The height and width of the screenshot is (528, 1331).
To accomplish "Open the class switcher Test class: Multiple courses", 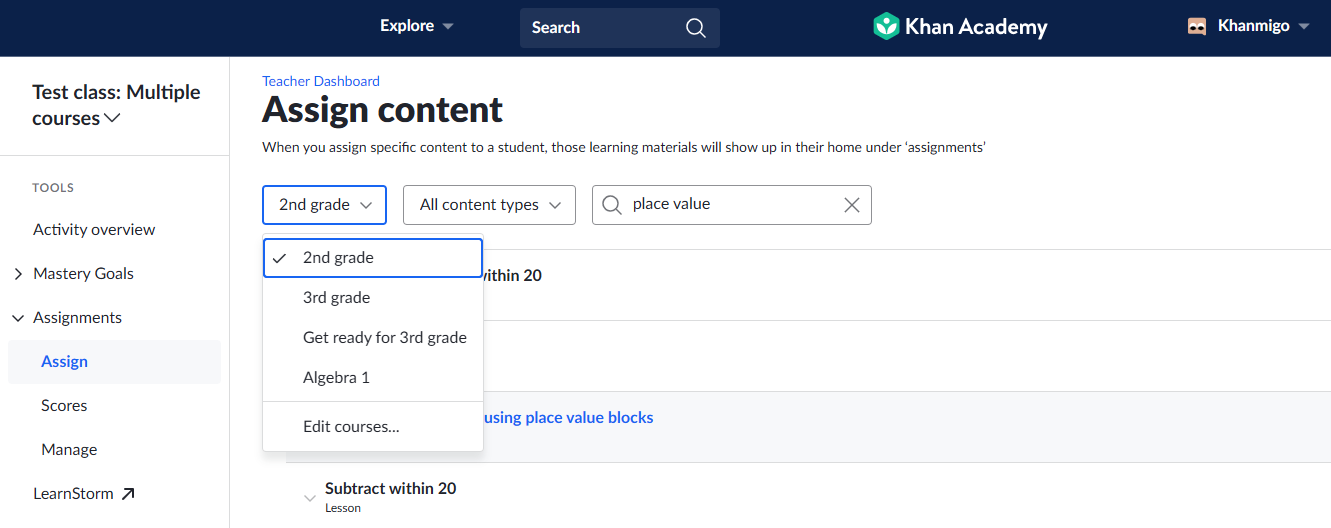I will coord(116,105).
